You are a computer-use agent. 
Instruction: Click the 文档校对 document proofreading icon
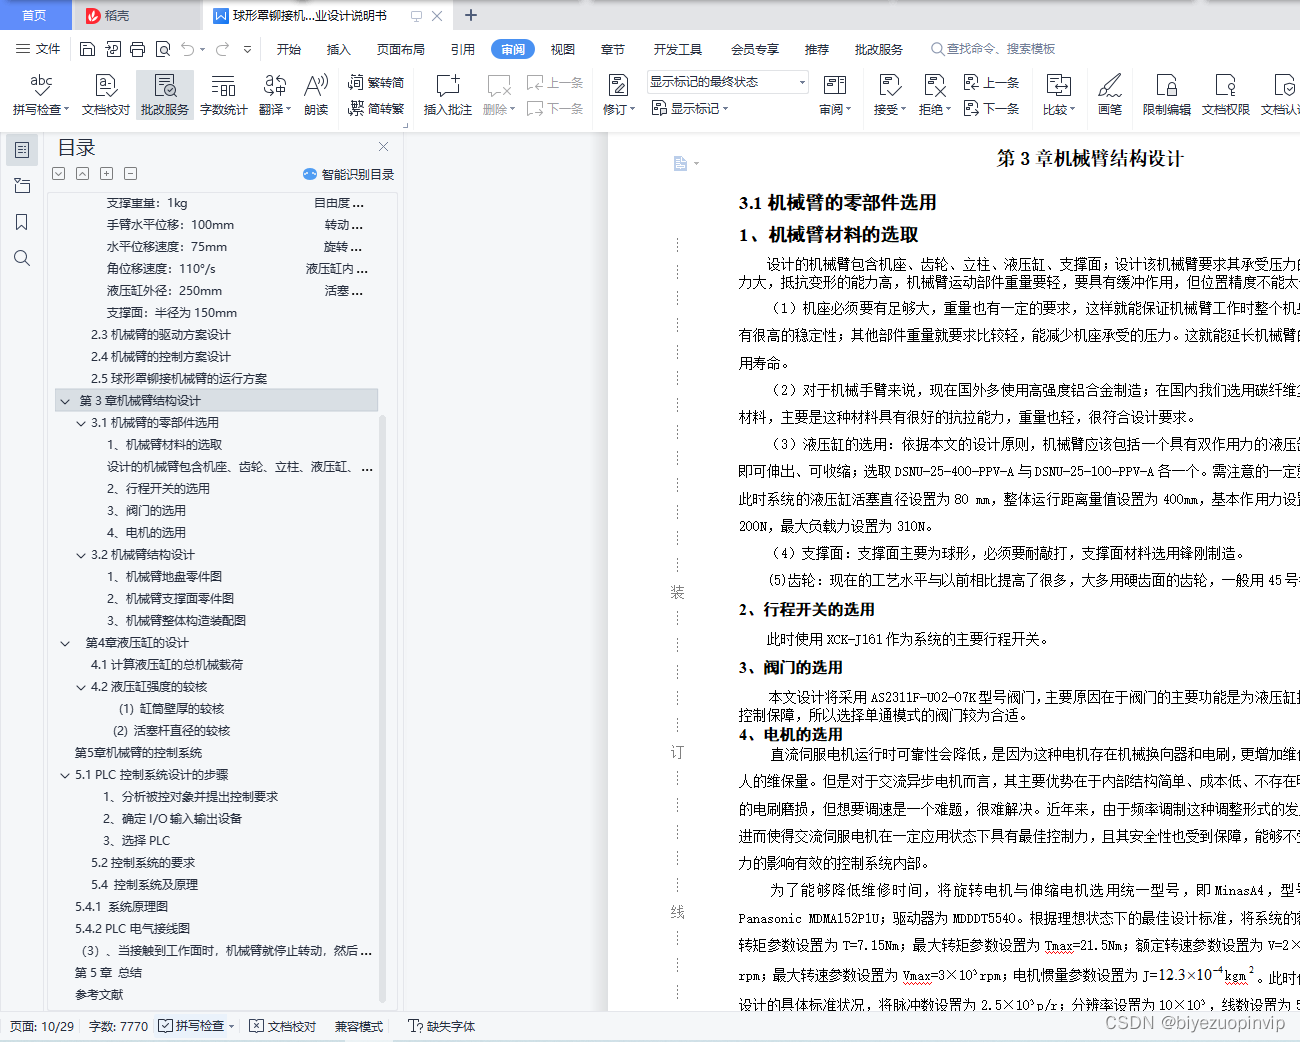106,95
